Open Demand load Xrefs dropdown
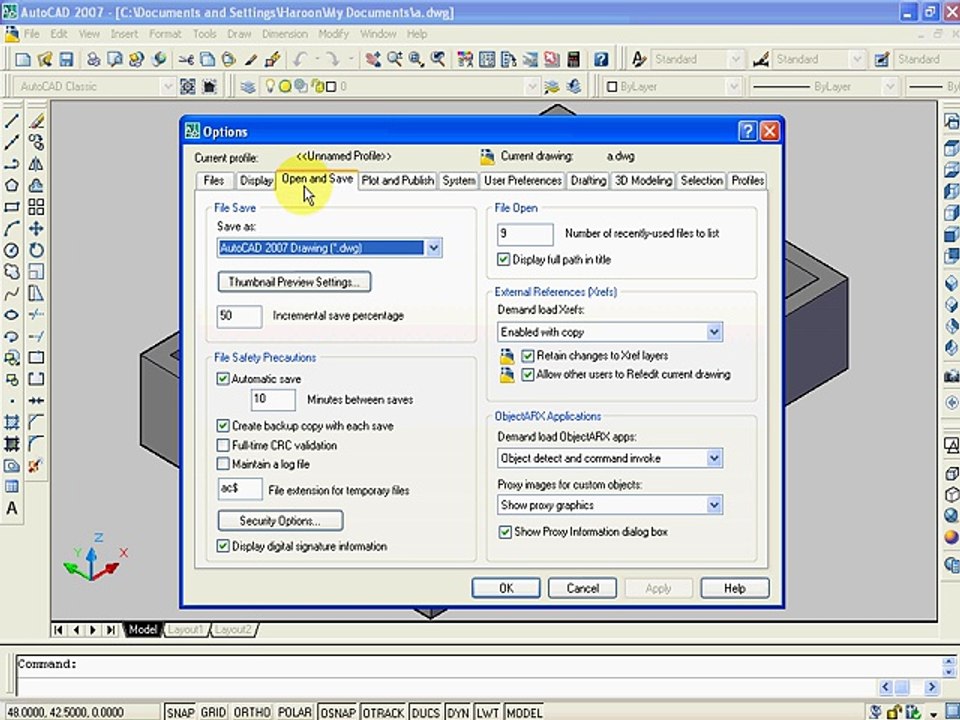Screen dimensions: 960x720 [x=714, y=332]
